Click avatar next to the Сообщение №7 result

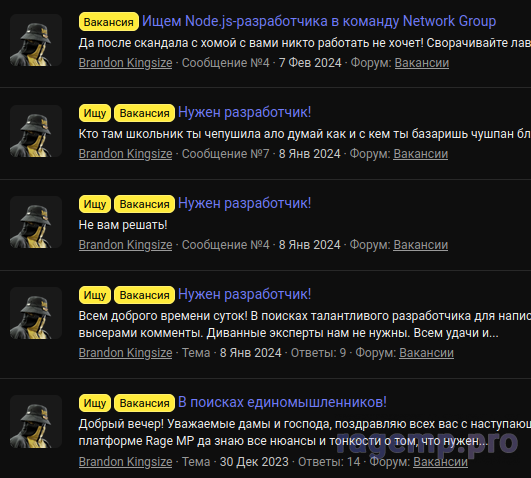tap(36, 131)
